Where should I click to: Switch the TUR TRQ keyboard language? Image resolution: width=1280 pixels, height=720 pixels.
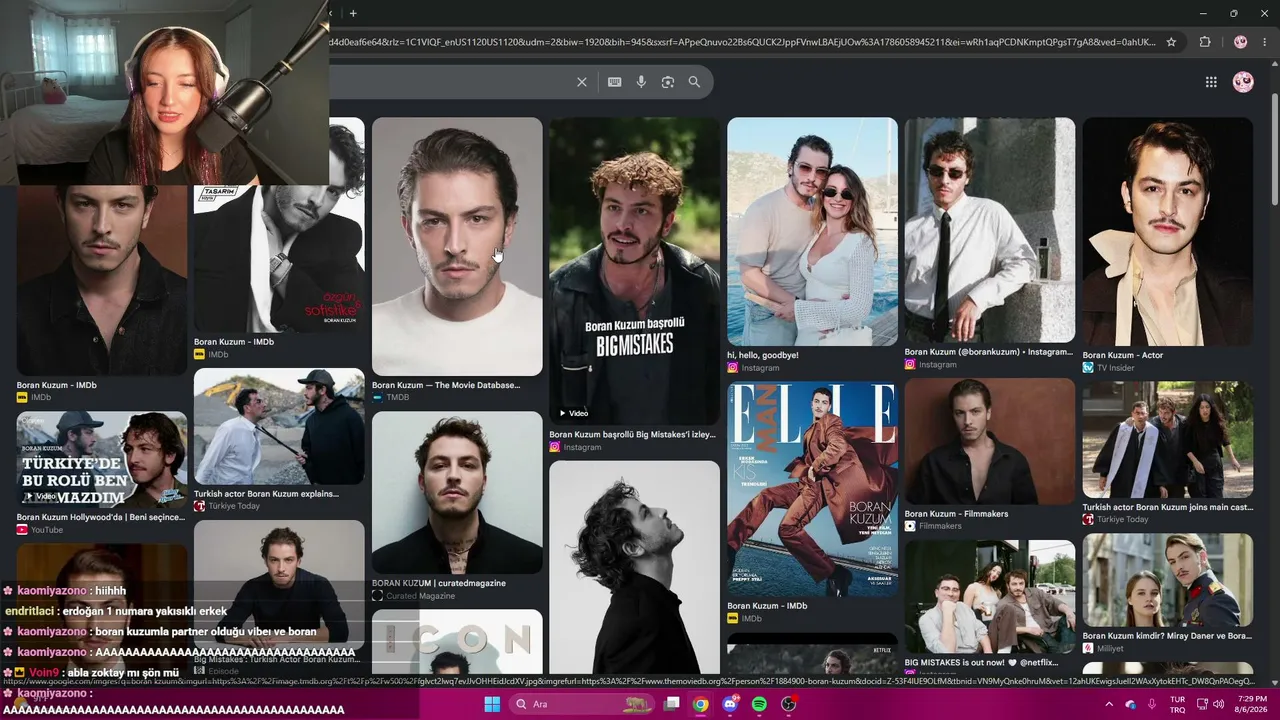click(x=1177, y=704)
